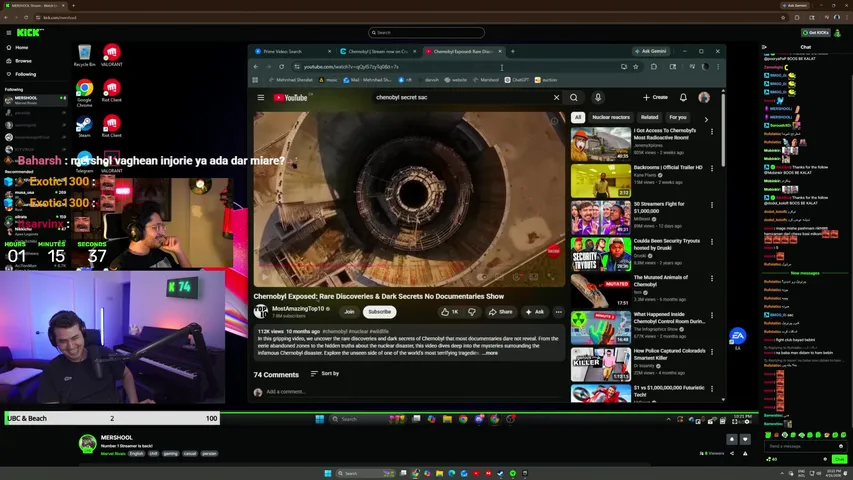Open the top VALORANT desktop shortcut
Image resolution: width=853 pixels, height=480 pixels.
click(112, 56)
